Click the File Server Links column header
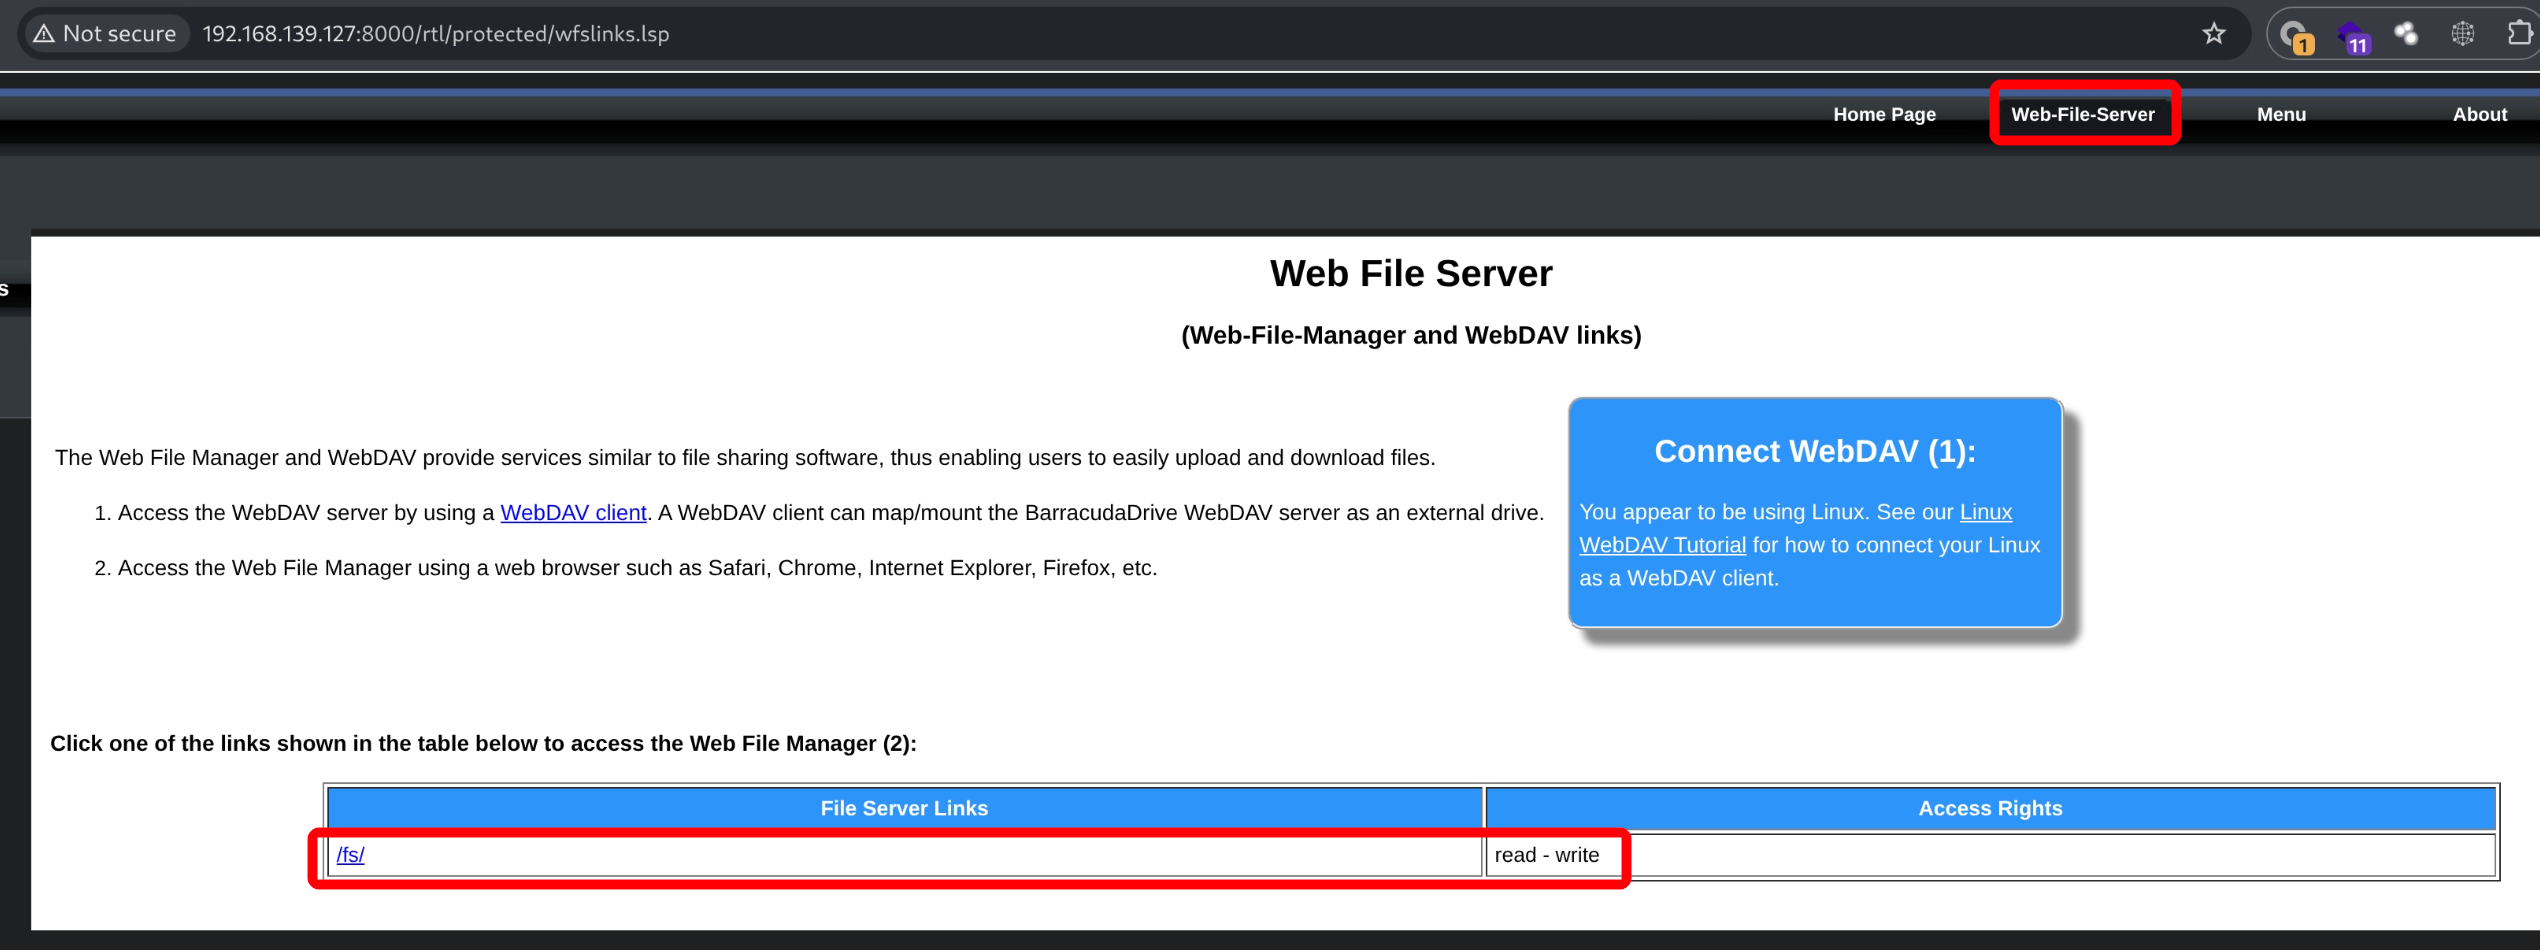This screenshot has width=2540, height=950. click(x=904, y=808)
